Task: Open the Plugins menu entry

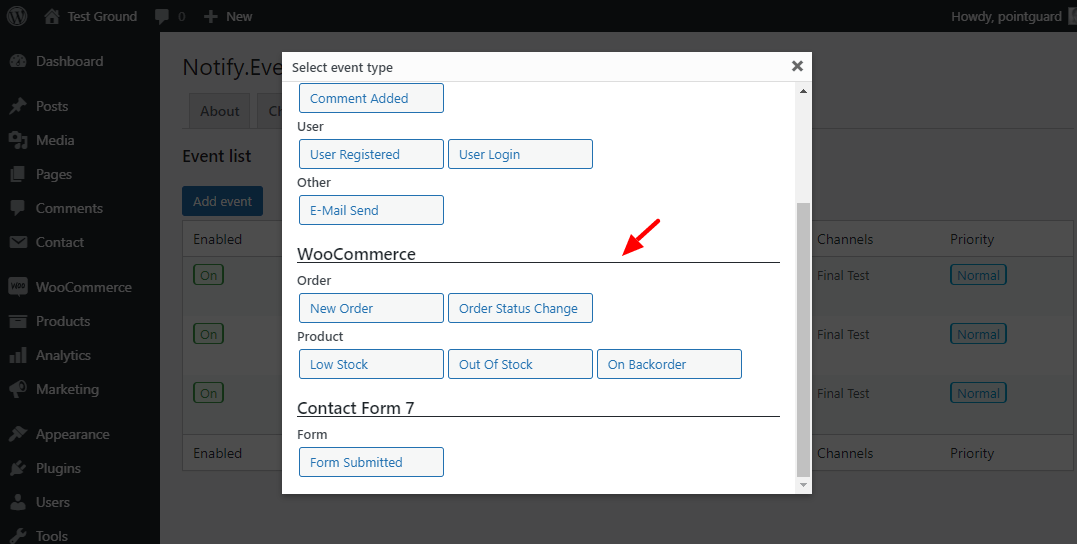Action: coord(58,468)
